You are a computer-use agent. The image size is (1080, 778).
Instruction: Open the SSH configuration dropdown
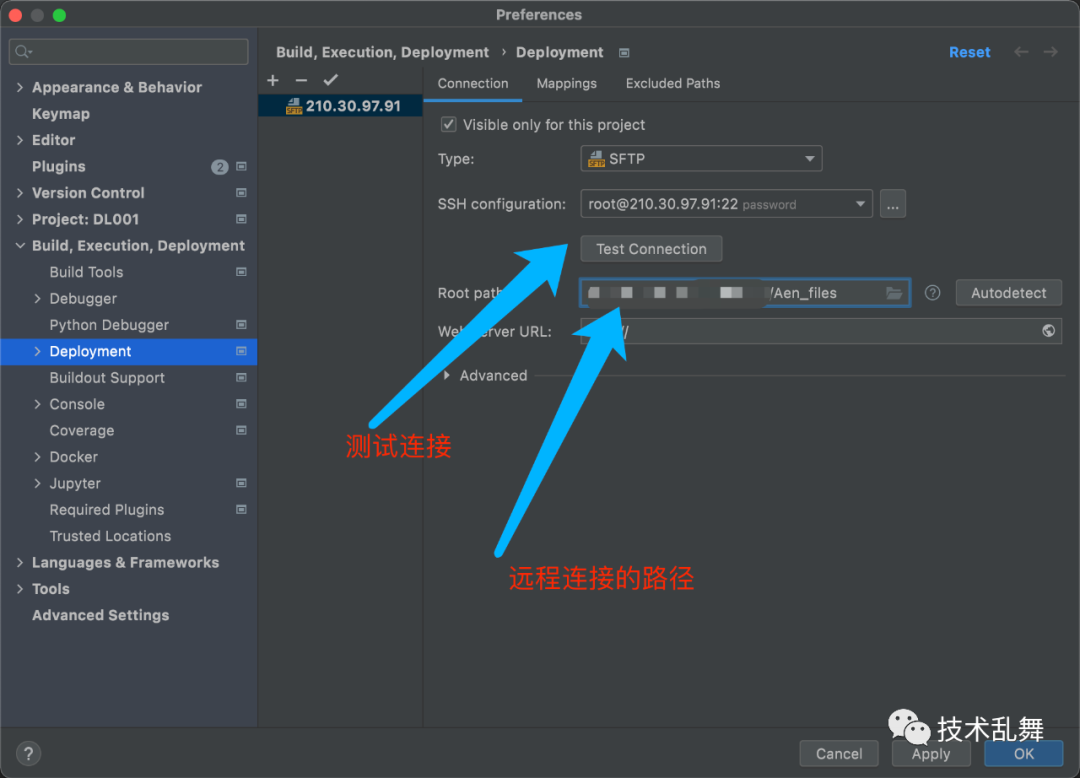point(727,204)
